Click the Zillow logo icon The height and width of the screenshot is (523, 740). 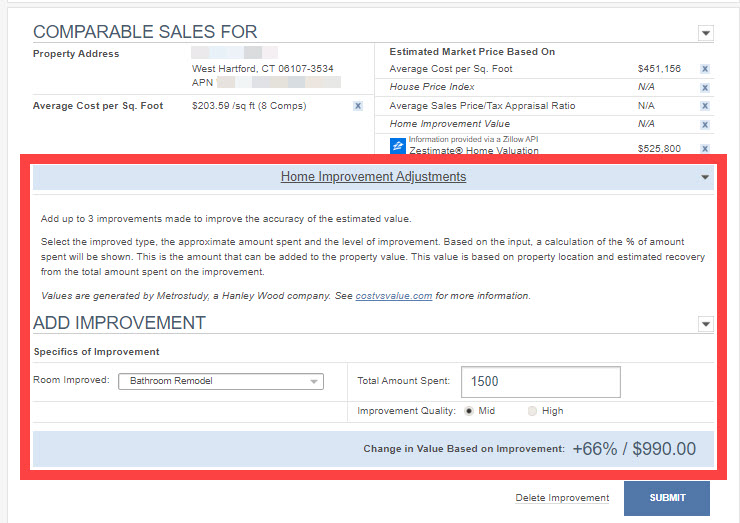point(397,146)
